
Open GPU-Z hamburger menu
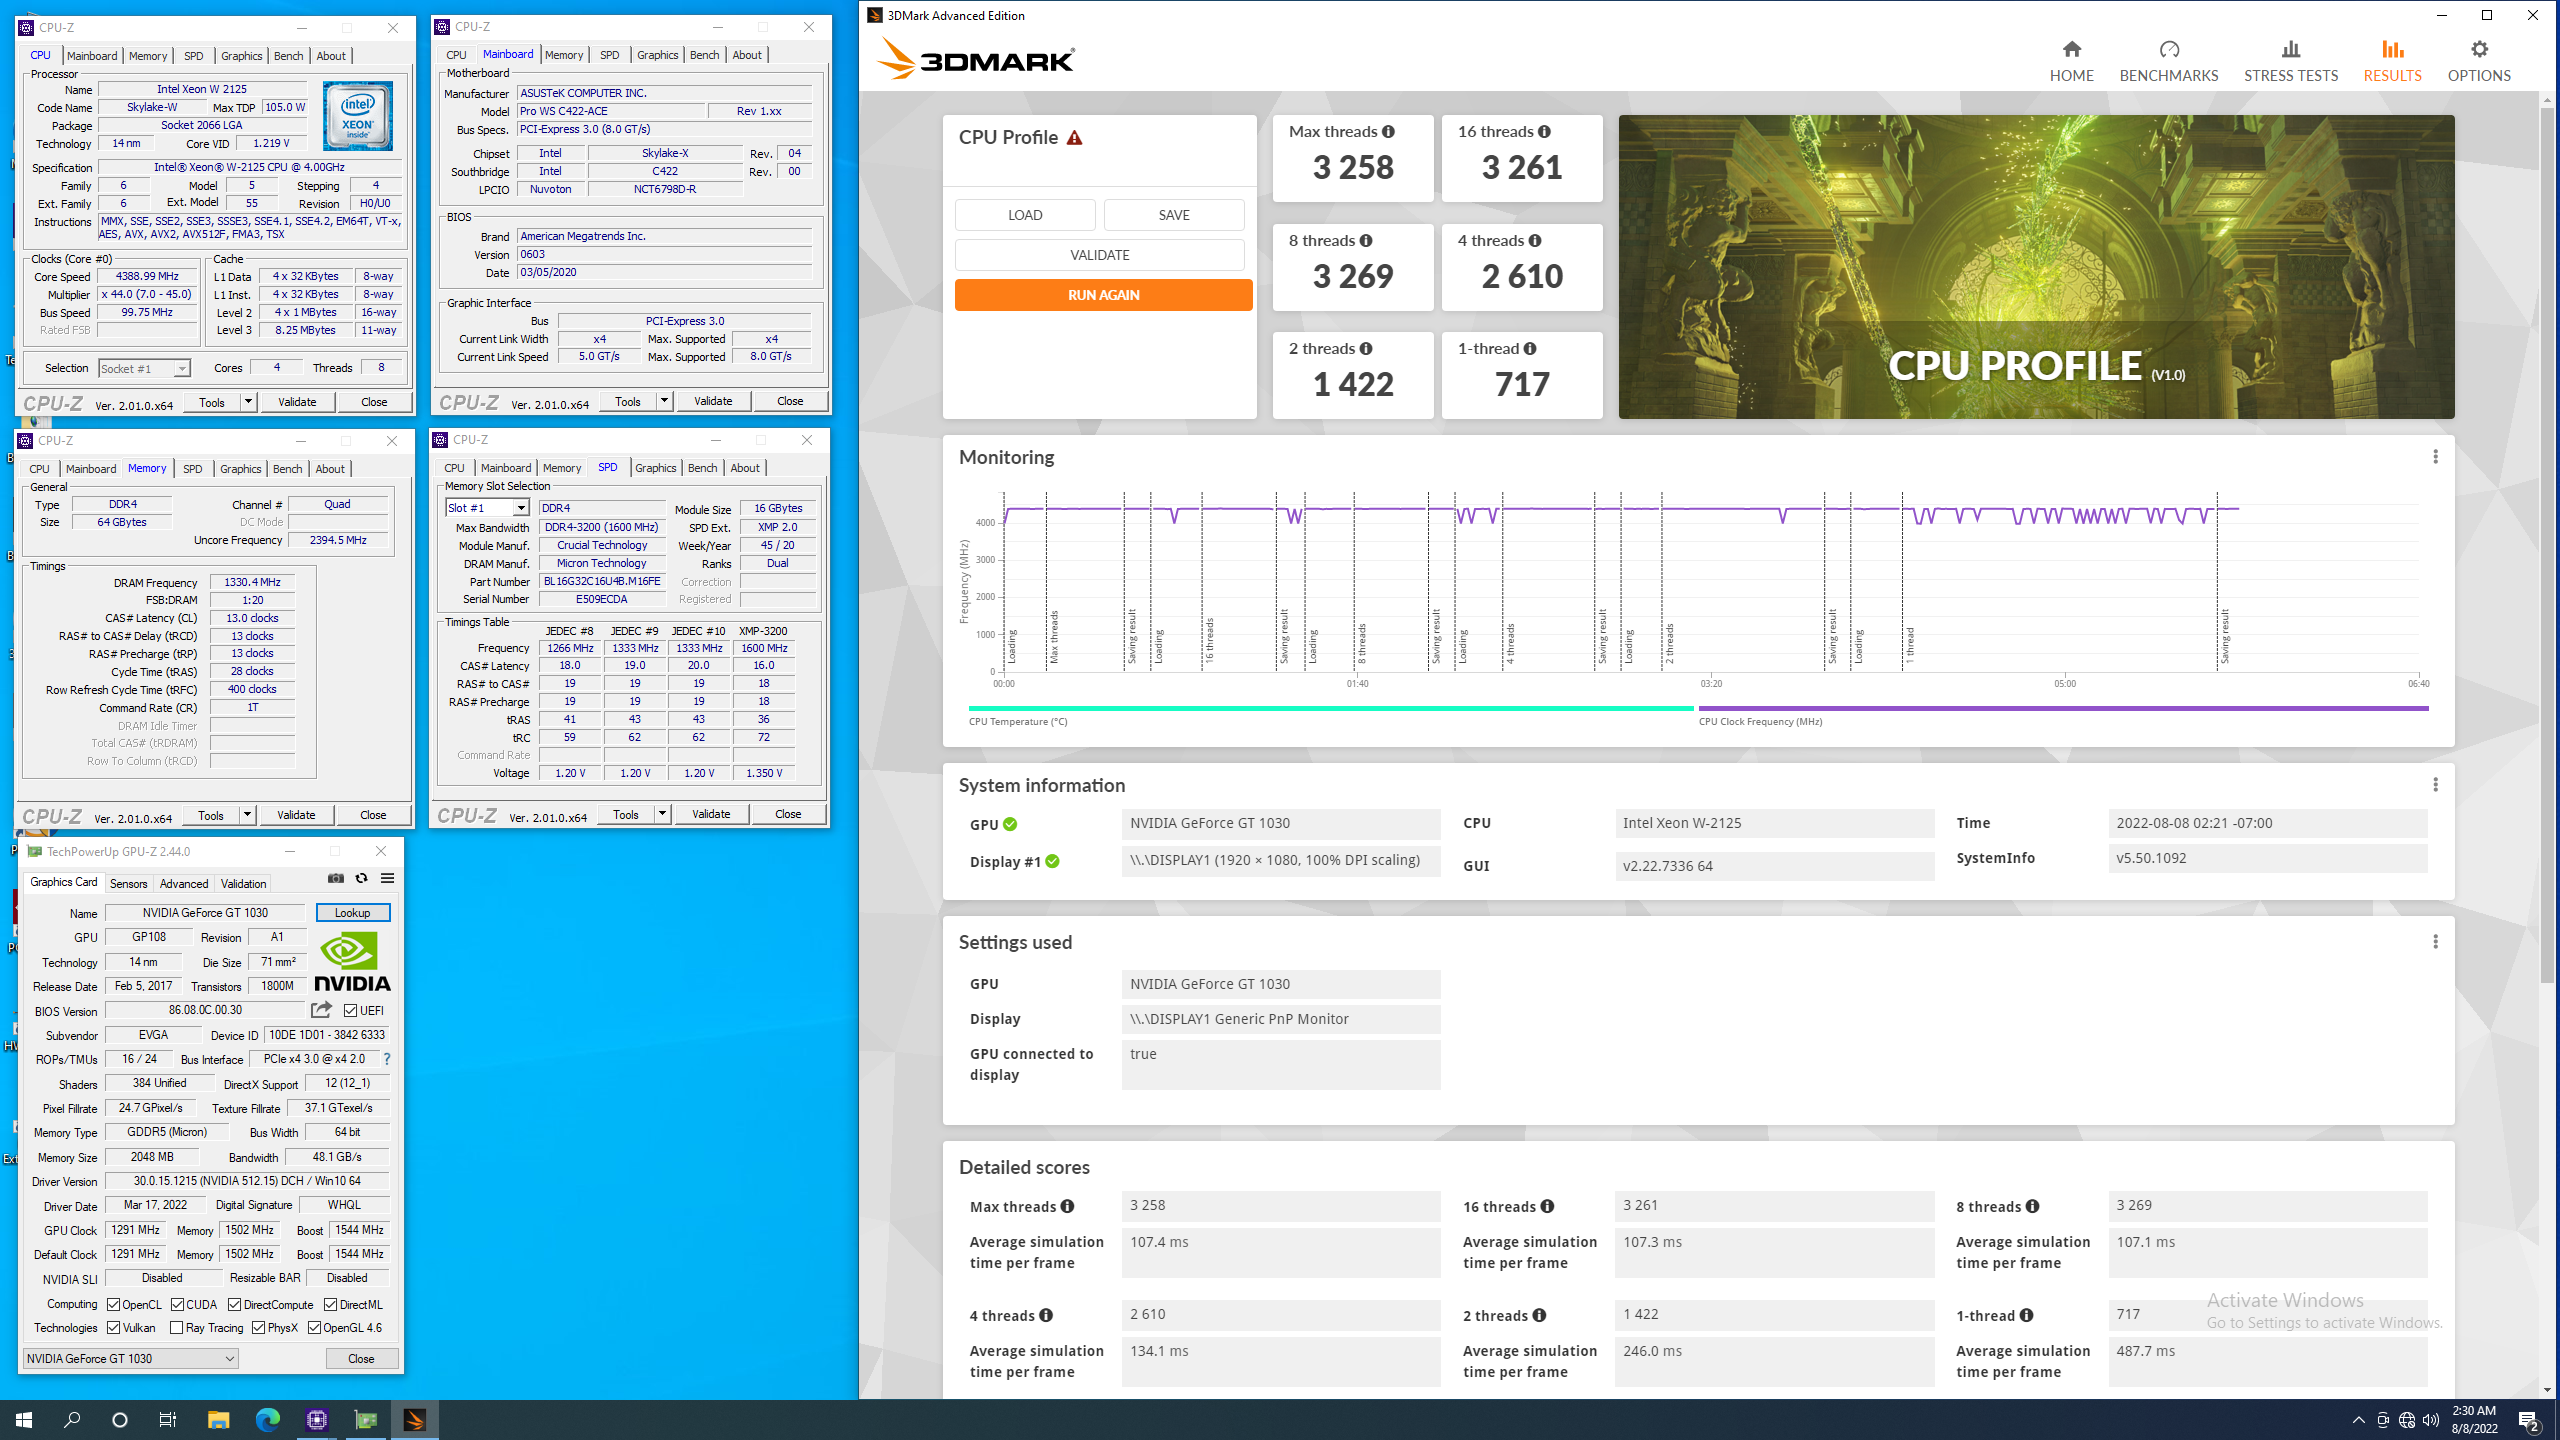[387, 879]
